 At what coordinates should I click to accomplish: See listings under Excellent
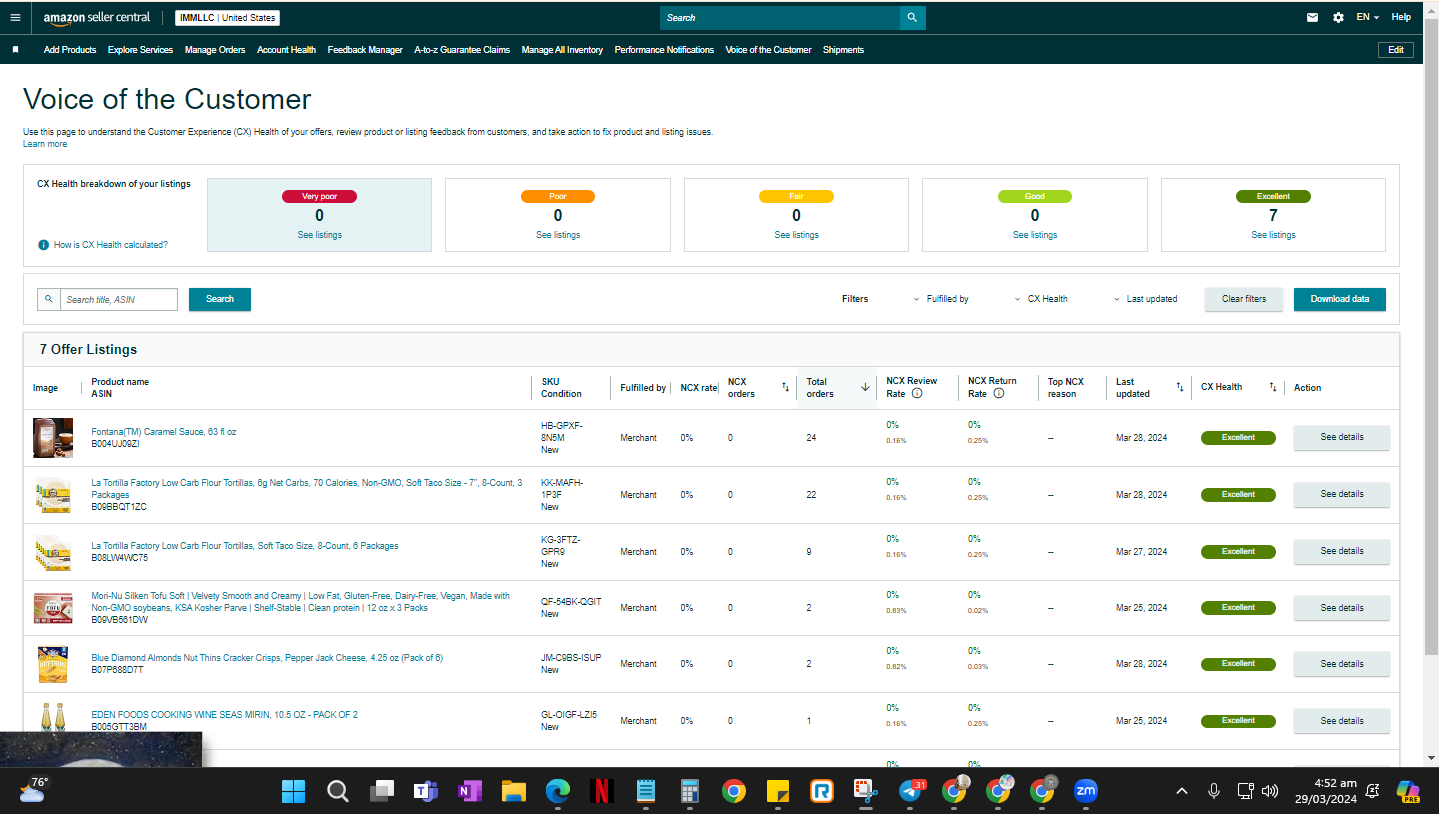click(1273, 235)
